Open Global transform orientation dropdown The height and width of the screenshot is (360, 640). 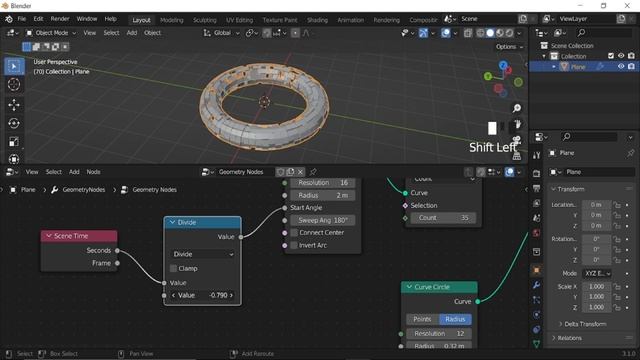tap(222, 33)
